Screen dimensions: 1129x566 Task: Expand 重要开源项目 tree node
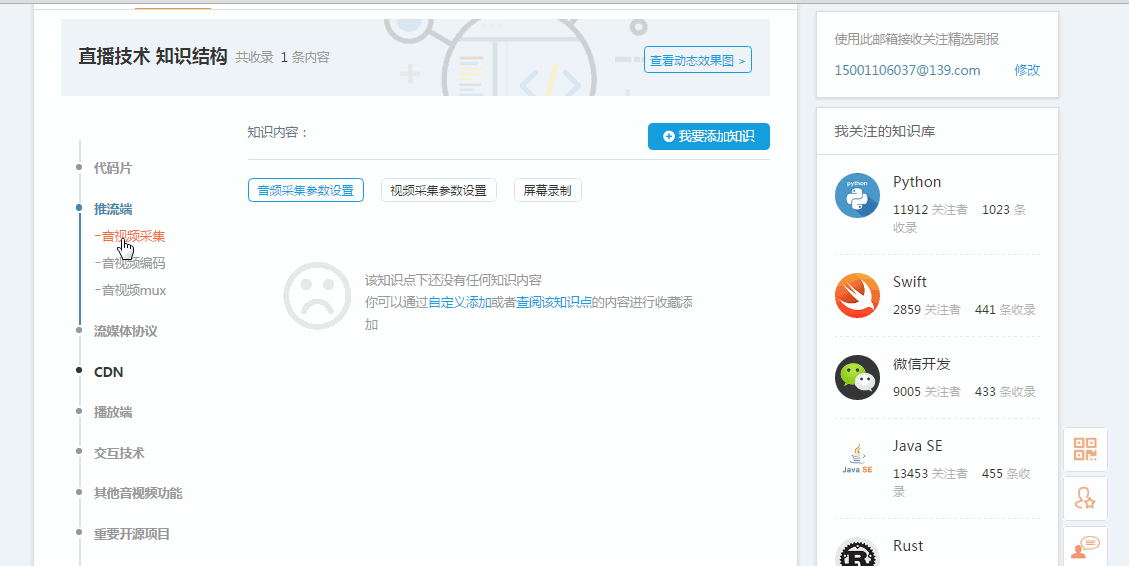pyautogui.click(x=132, y=534)
